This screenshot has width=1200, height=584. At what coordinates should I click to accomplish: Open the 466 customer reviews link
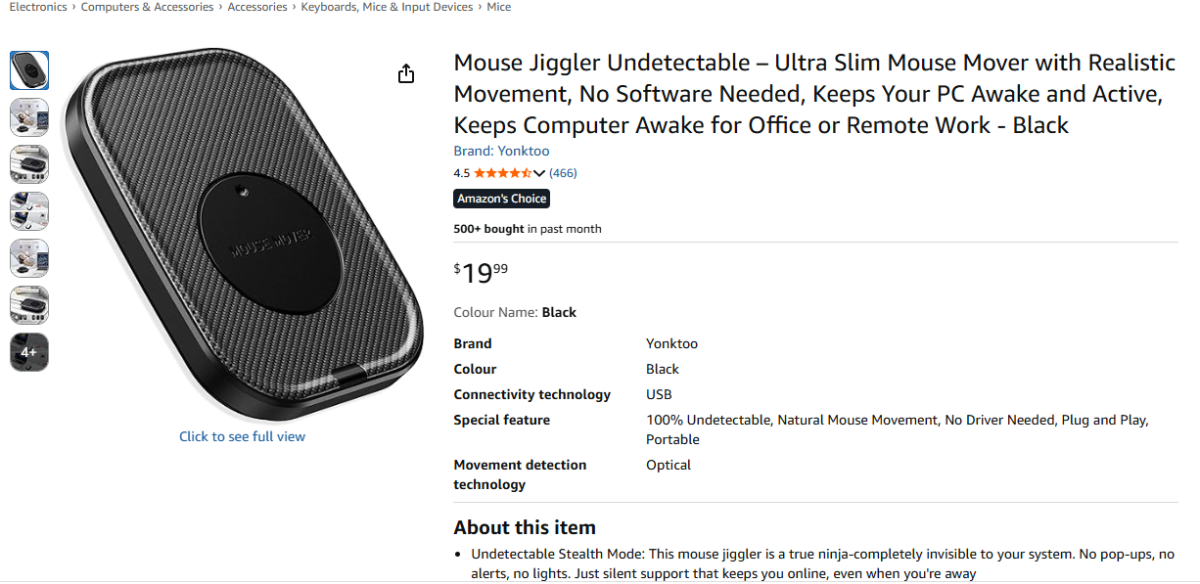point(563,173)
